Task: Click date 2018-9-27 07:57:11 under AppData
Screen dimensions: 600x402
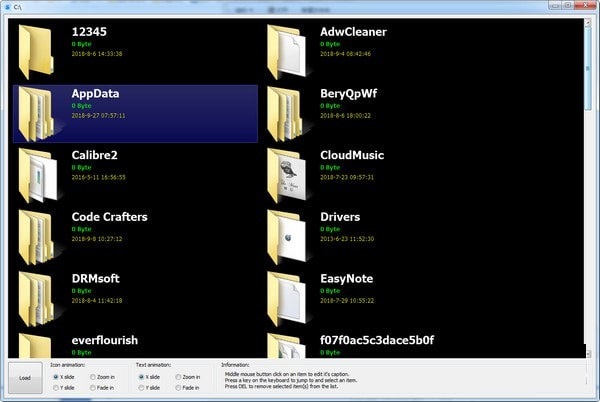Action: [98, 116]
